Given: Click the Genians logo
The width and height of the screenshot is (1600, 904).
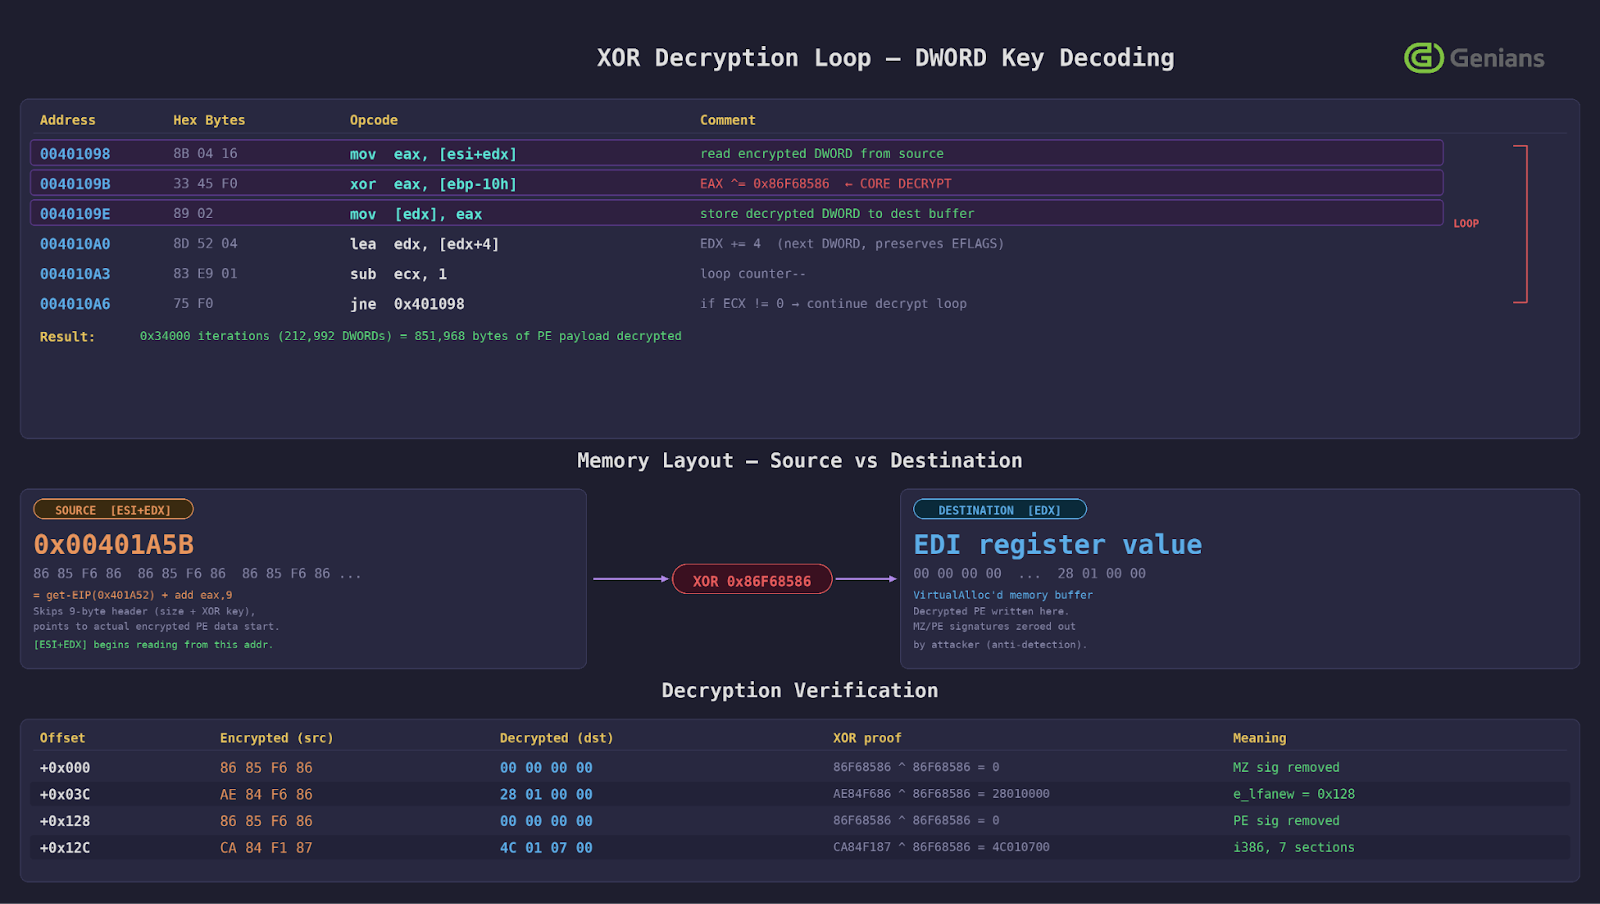Looking at the screenshot, I should click(x=1472, y=58).
